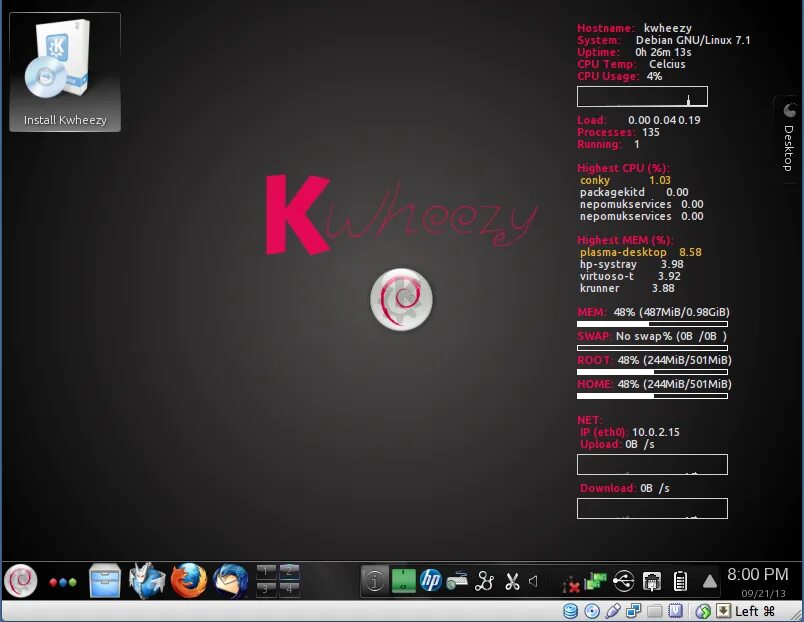
Task: Click VirtualBox mouse integration globe icon
Action: (x=704, y=611)
